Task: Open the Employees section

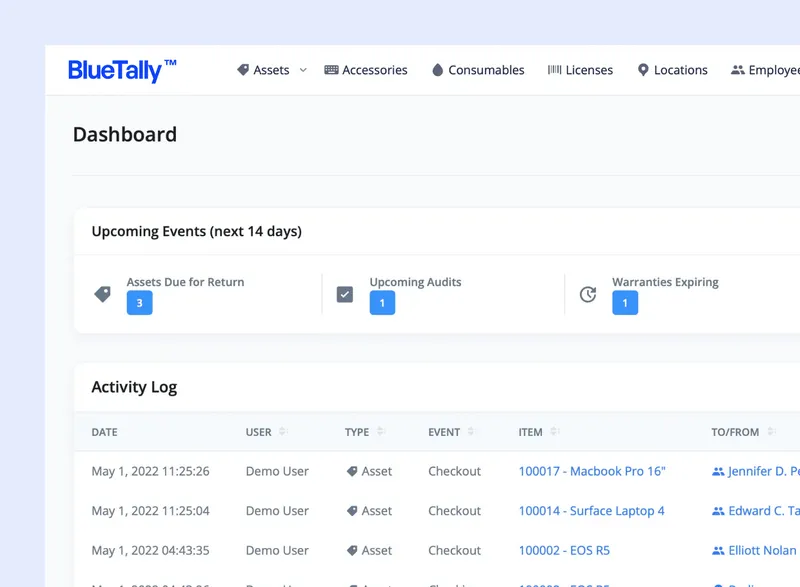Action: [x=765, y=70]
